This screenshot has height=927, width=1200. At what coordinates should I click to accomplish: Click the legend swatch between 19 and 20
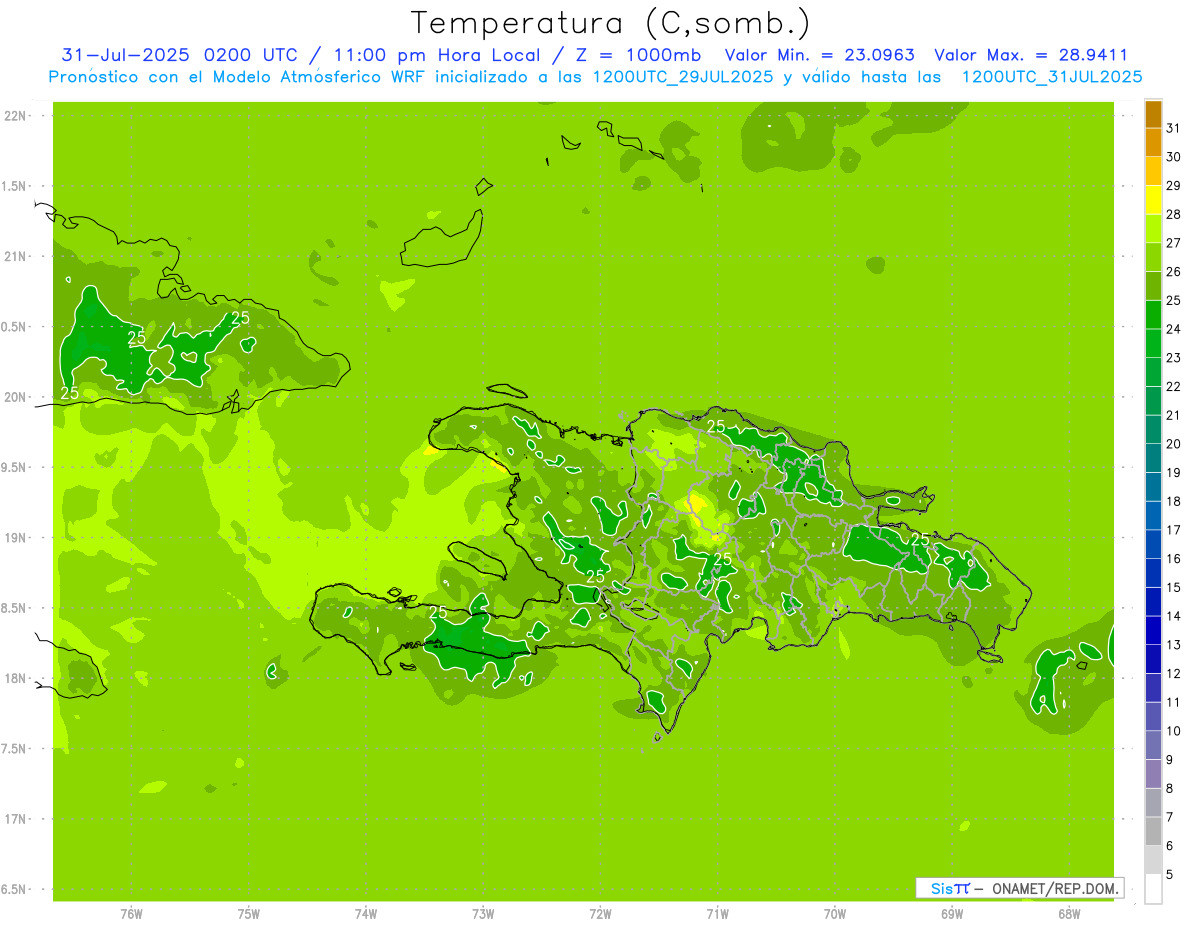click(x=1153, y=458)
